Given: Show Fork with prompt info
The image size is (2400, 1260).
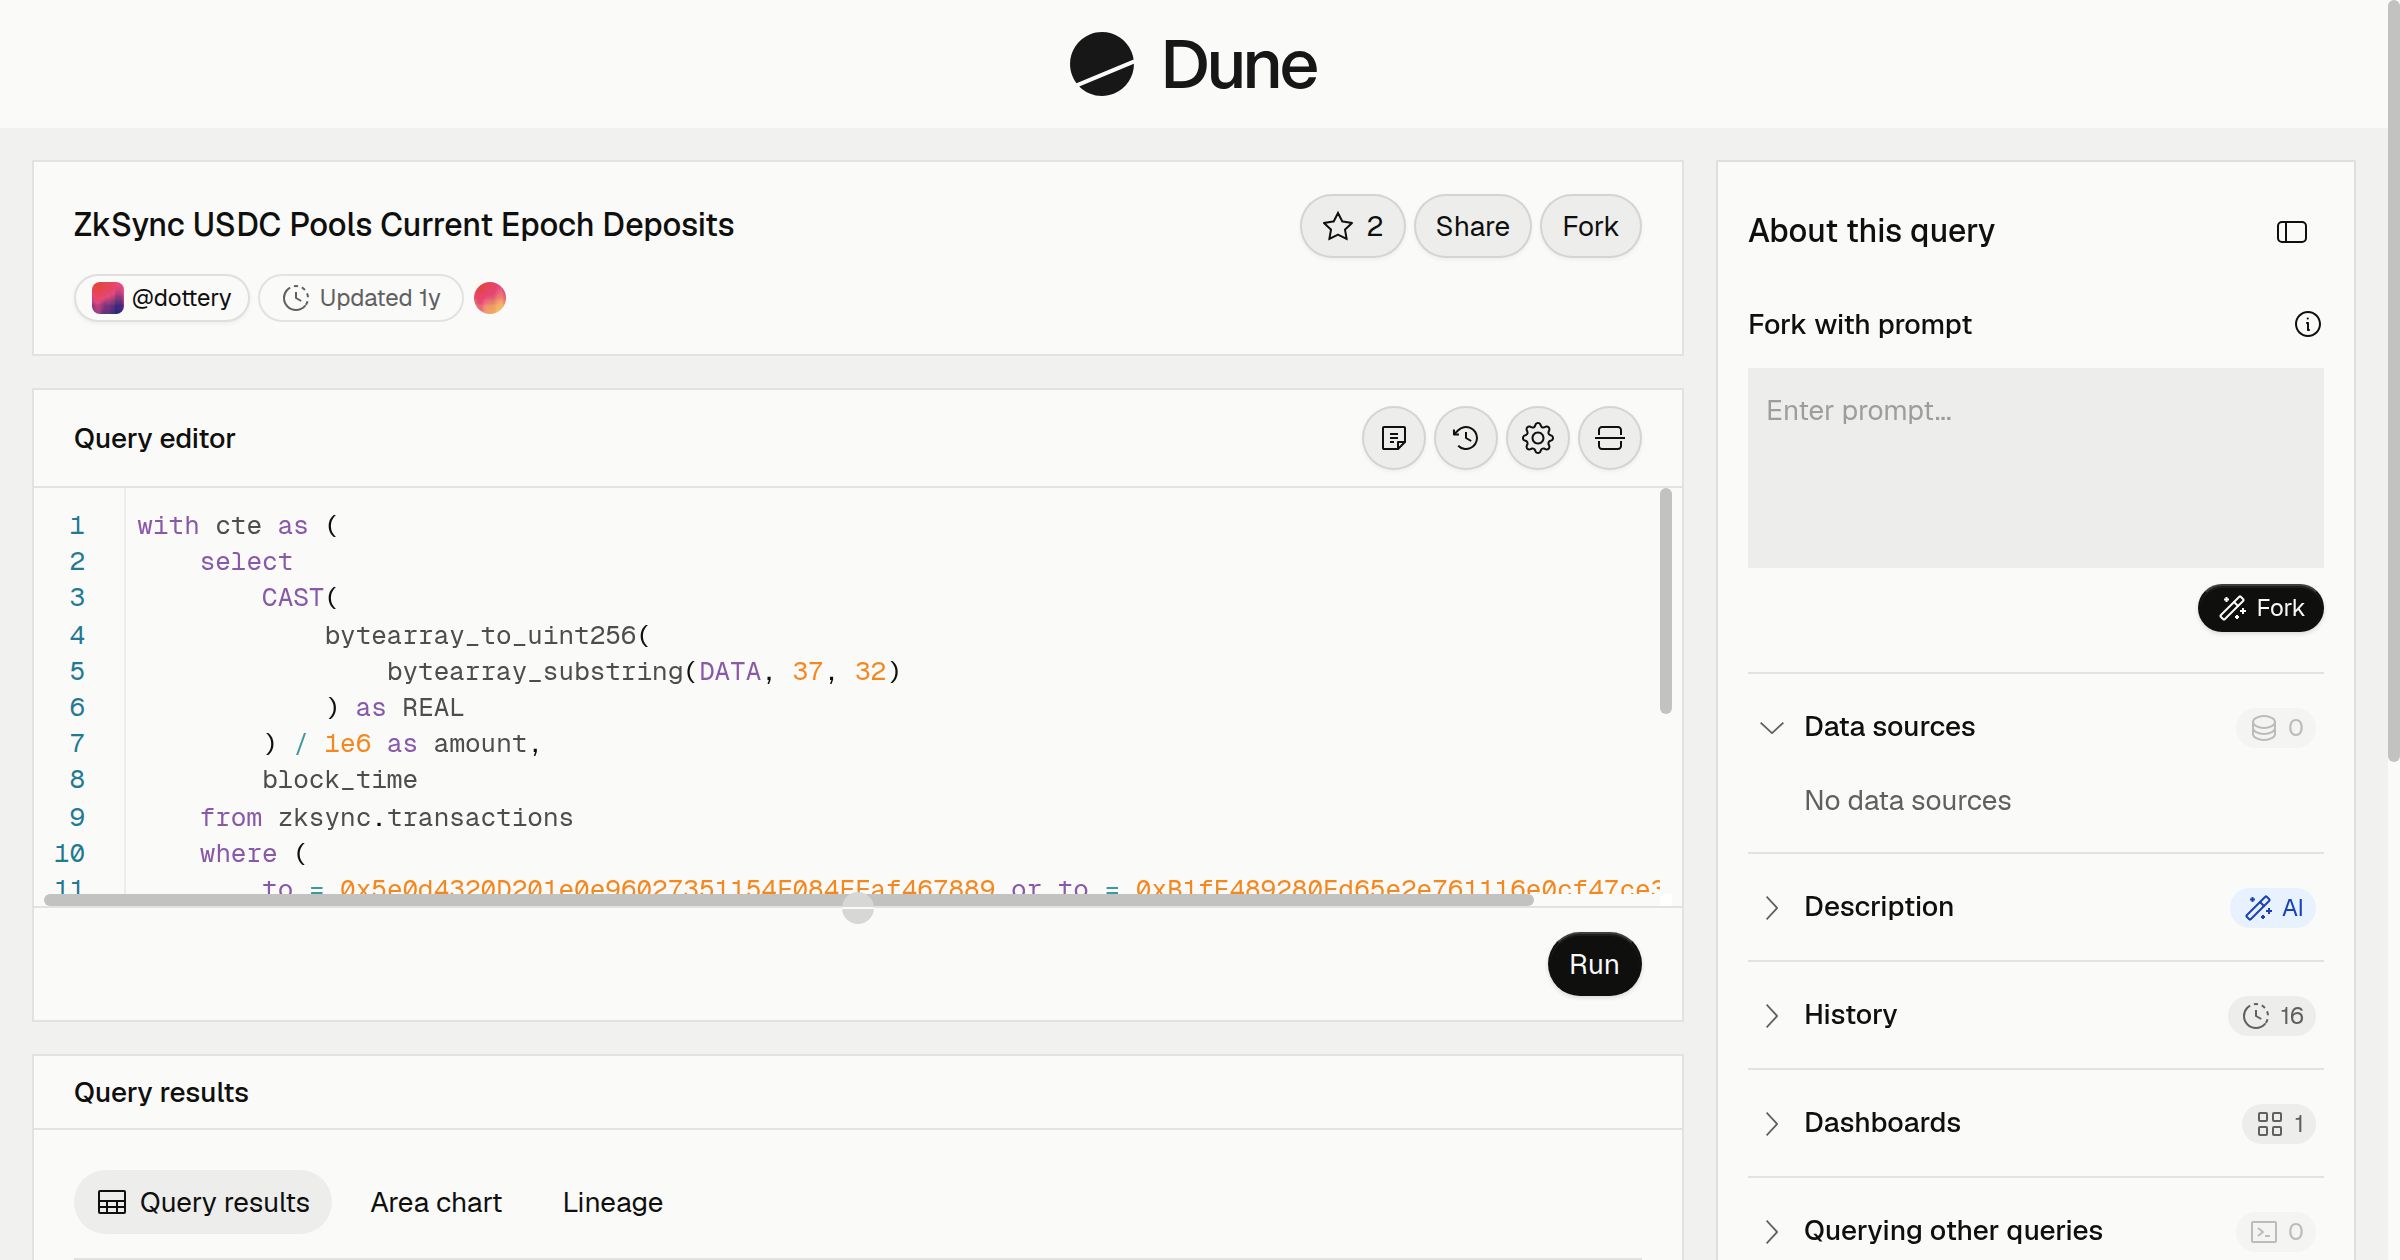Looking at the screenshot, I should click(x=2307, y=324).
